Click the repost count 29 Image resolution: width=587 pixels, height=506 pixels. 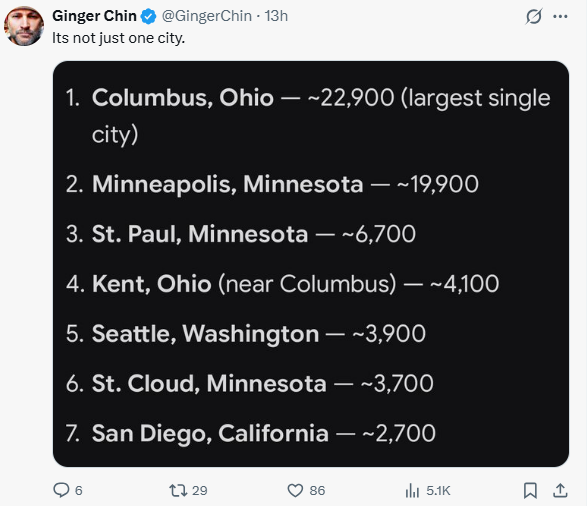[200, 490]
